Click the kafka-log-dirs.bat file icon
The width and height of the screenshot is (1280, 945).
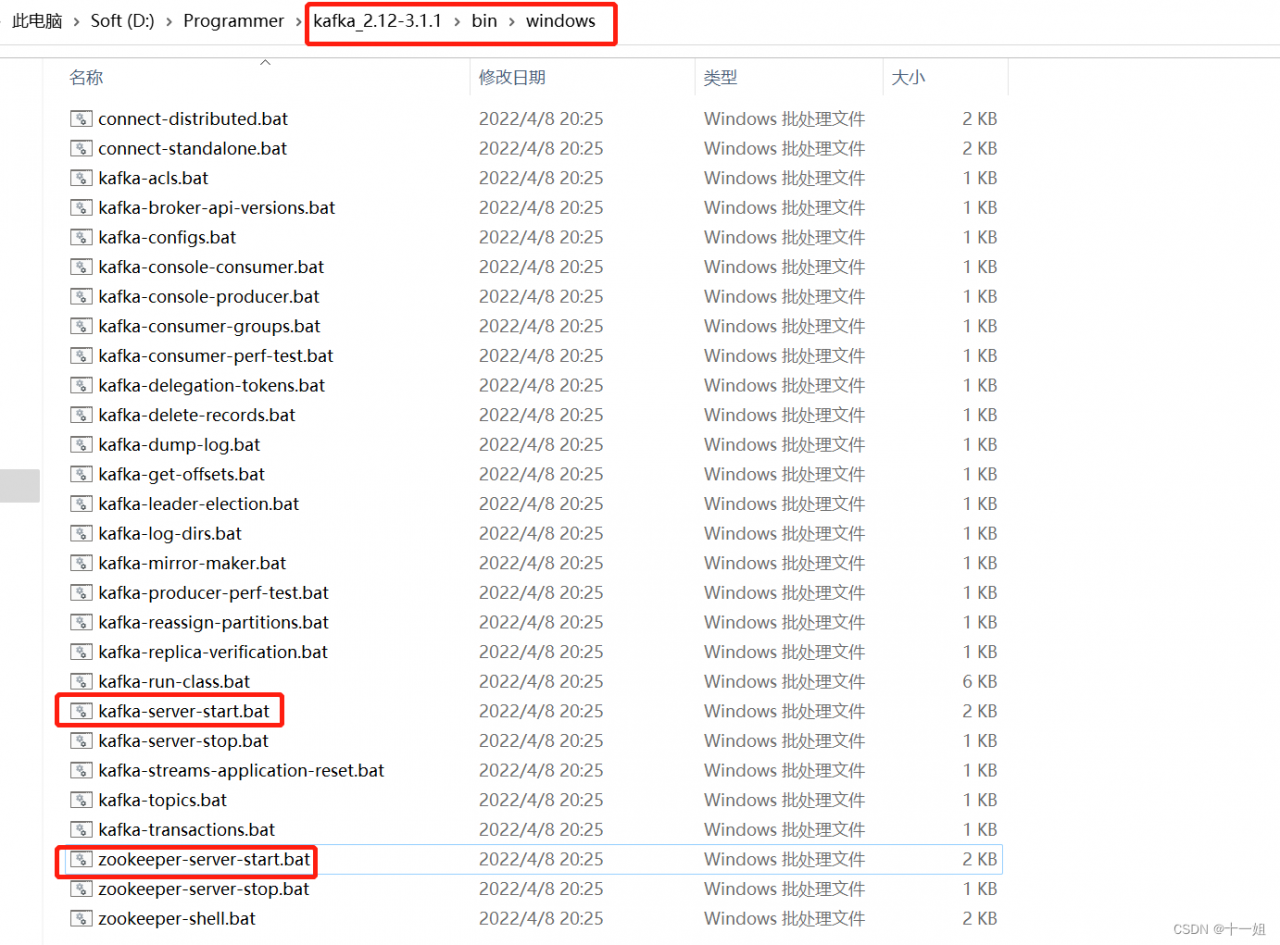(81, 534)
